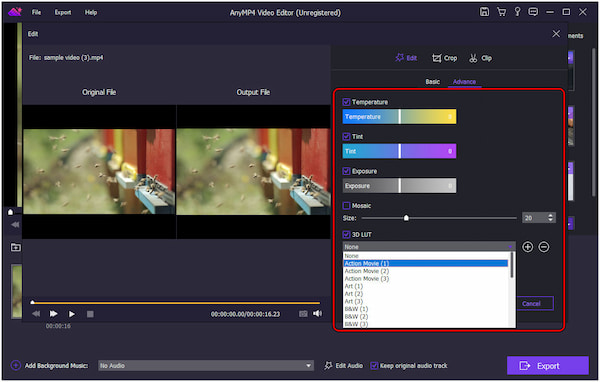Switch to the Clip tool
This screenshot has width=600, height=382.
[x=480, y=58]
